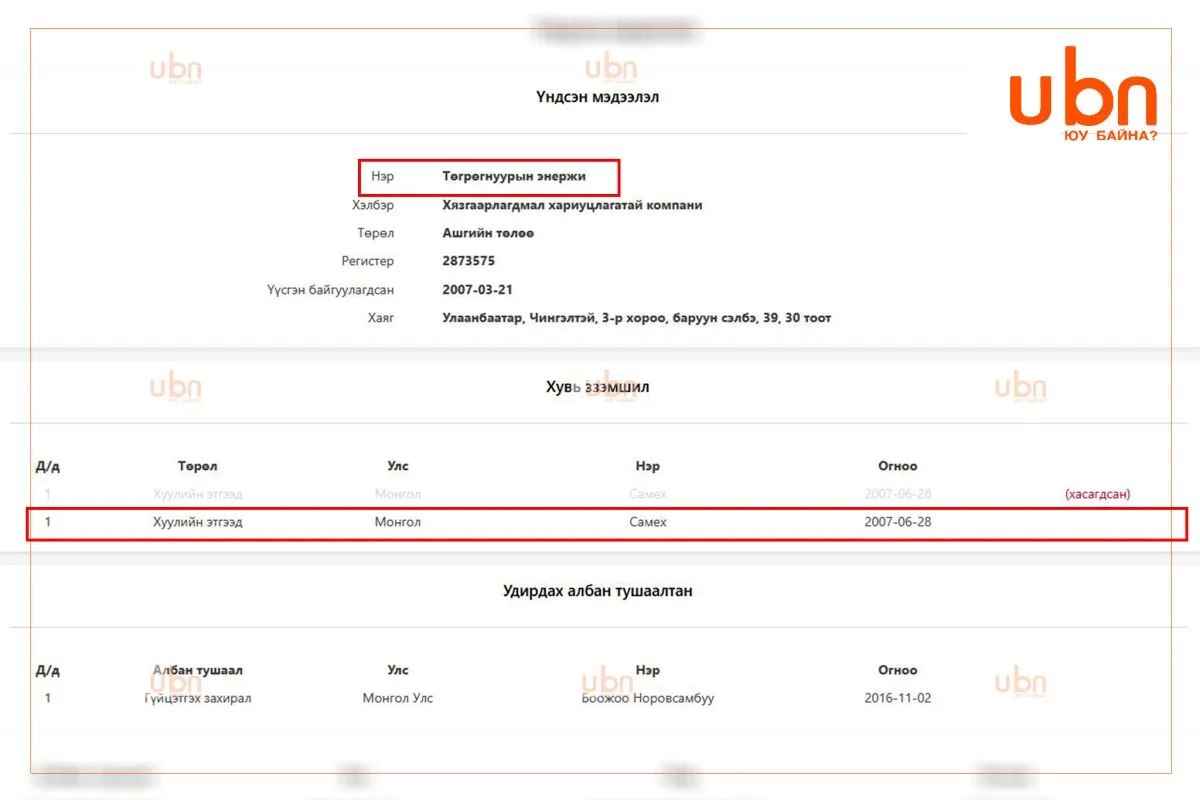Click the "Үндсэн мэдээлэл" section heading
The height and width of the screenshot is (800, 1200).
tap(597, 97)
